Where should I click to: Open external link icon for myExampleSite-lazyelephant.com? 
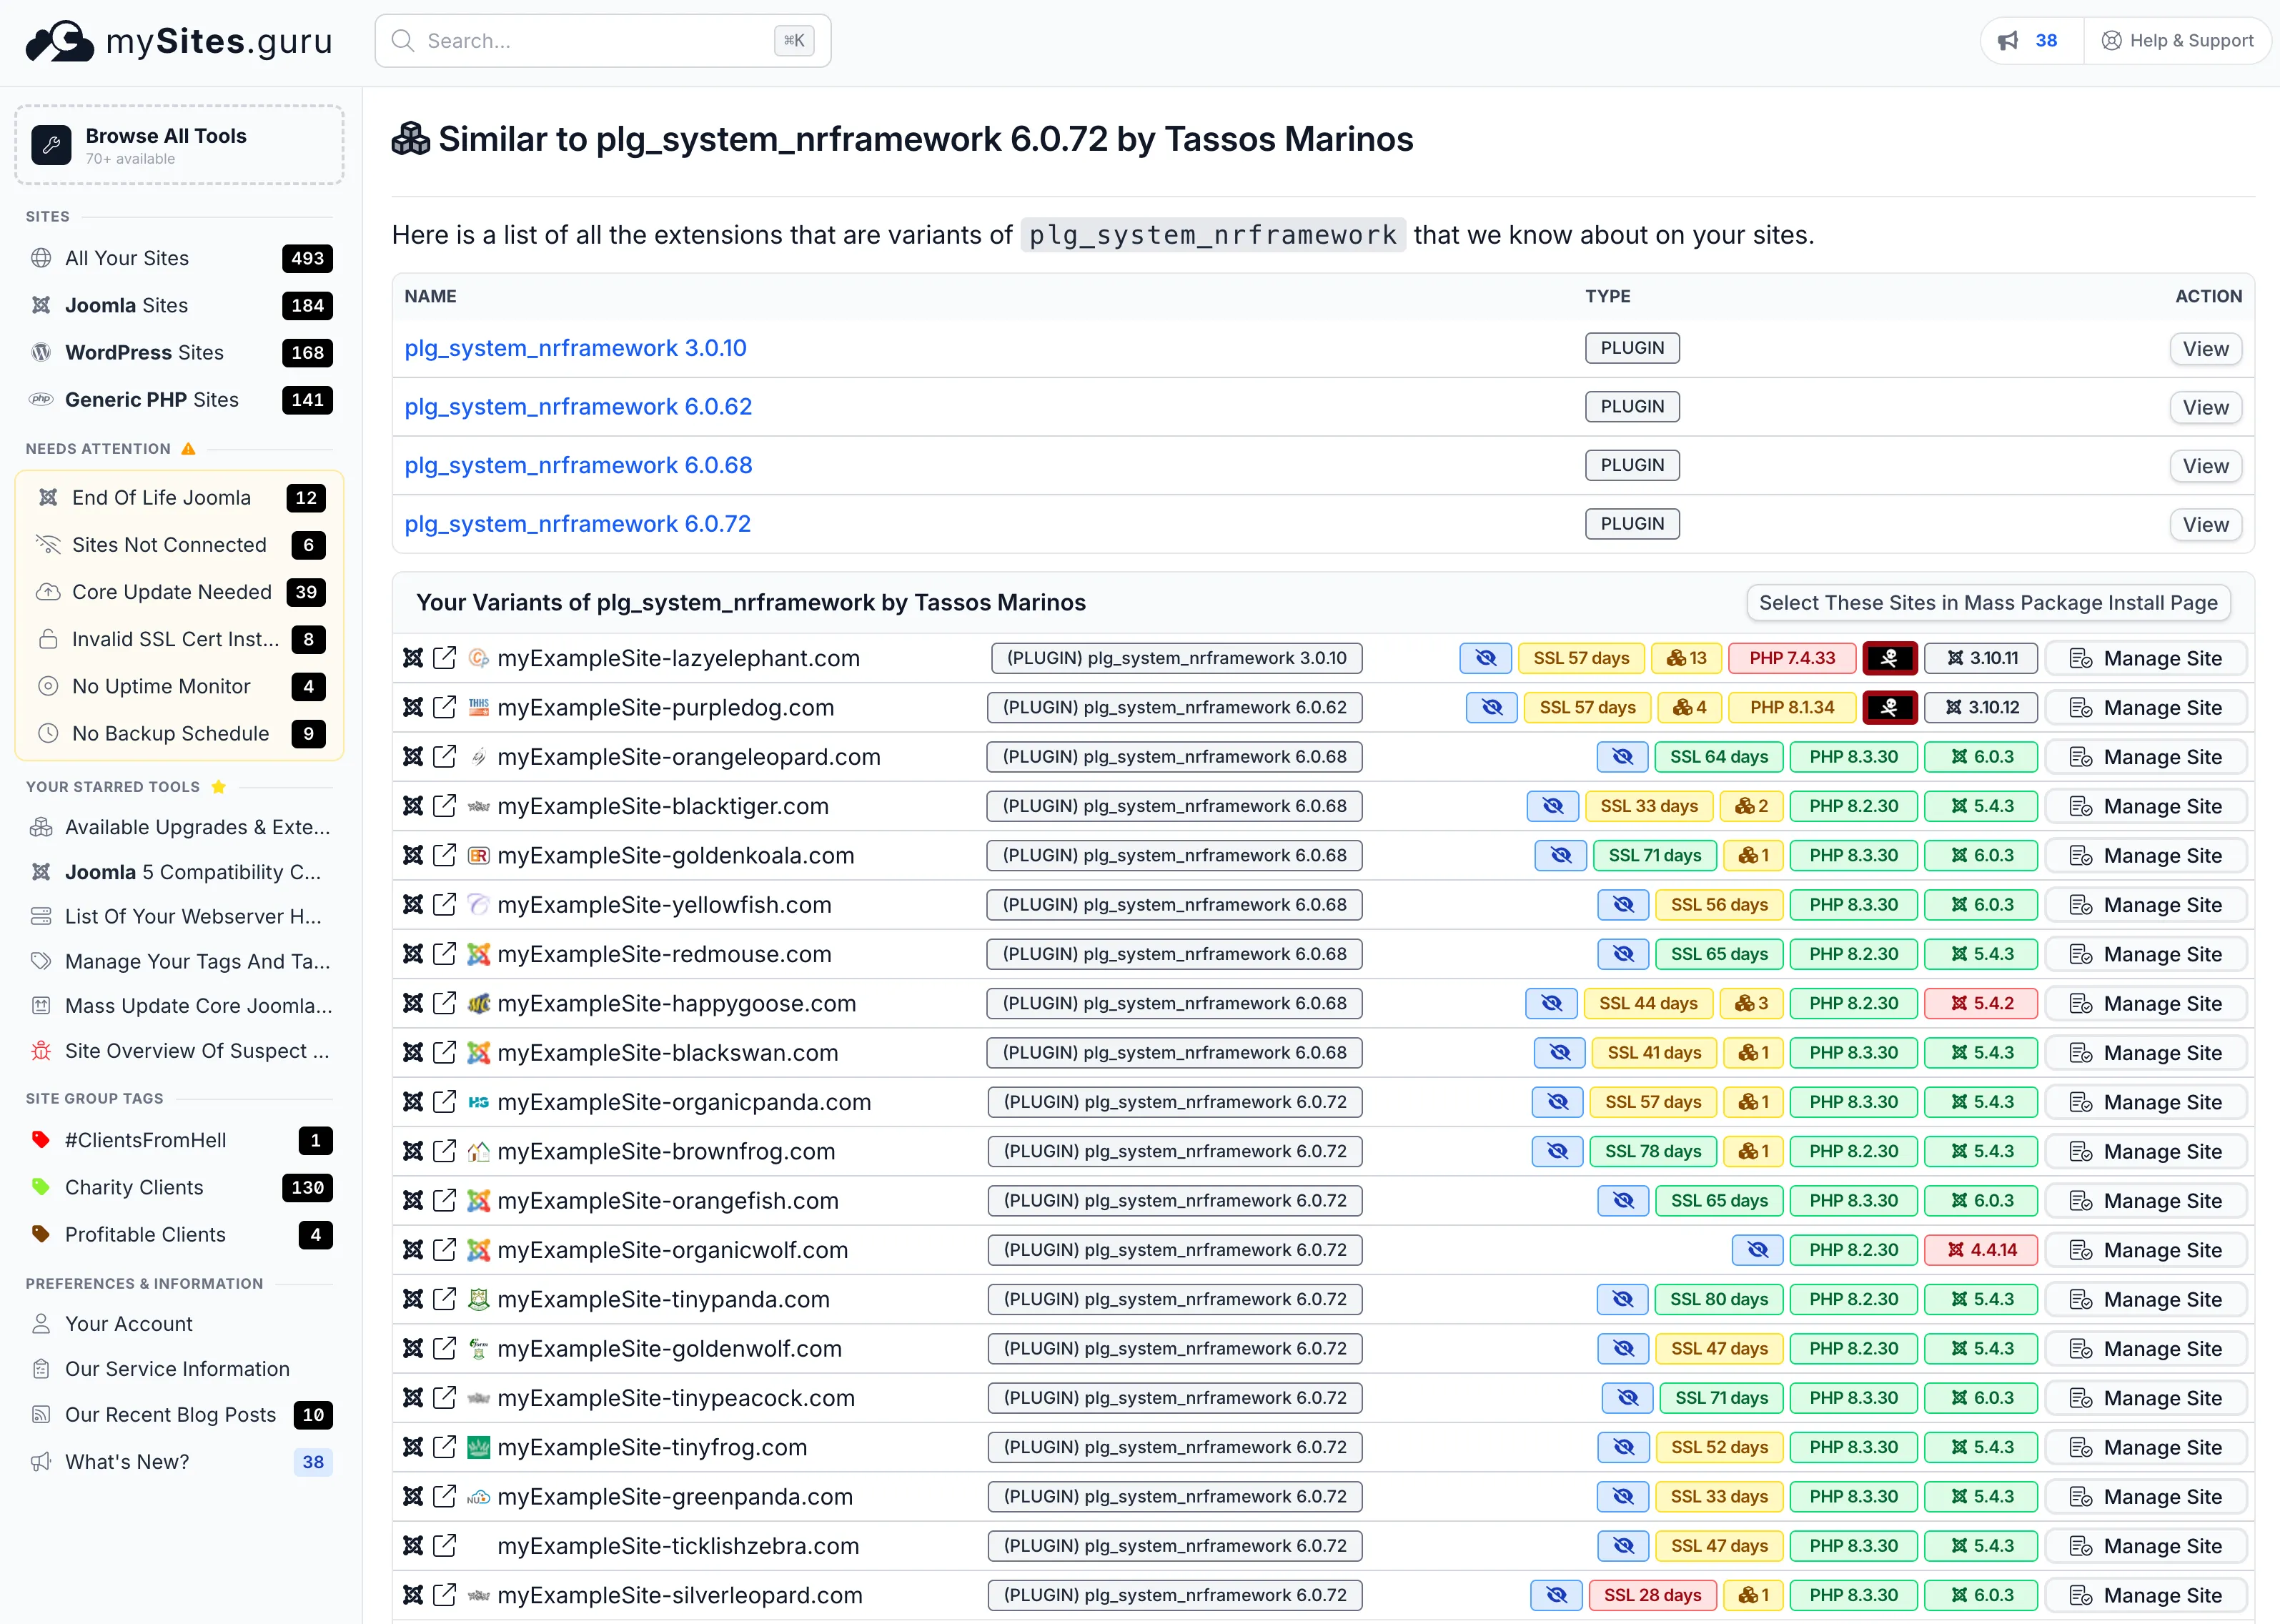pyautogui.click(x=444, y=658)
